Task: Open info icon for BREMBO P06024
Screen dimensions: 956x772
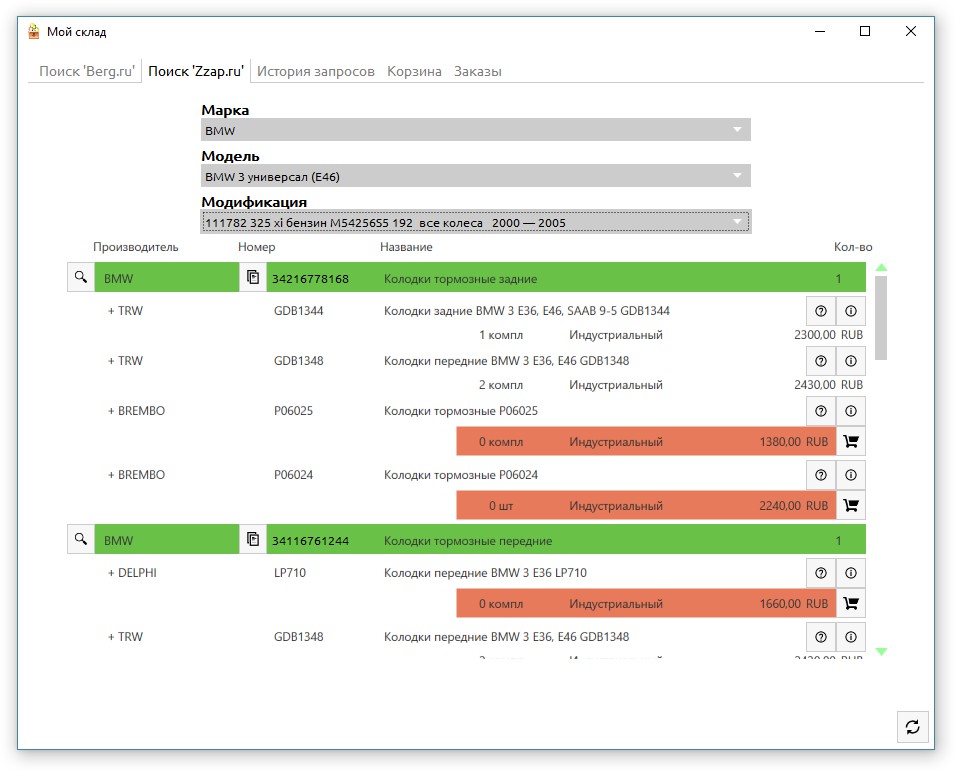Action: [x=851, y=475]
